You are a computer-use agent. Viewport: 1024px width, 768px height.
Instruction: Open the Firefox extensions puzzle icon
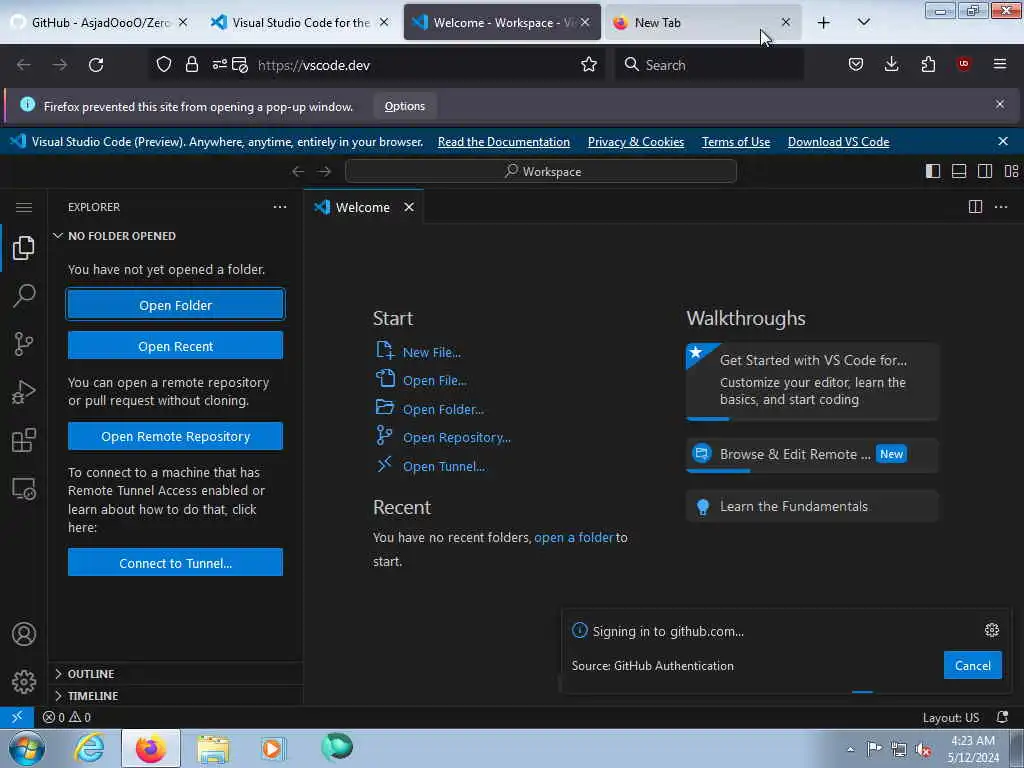click(x=928, y=65)
